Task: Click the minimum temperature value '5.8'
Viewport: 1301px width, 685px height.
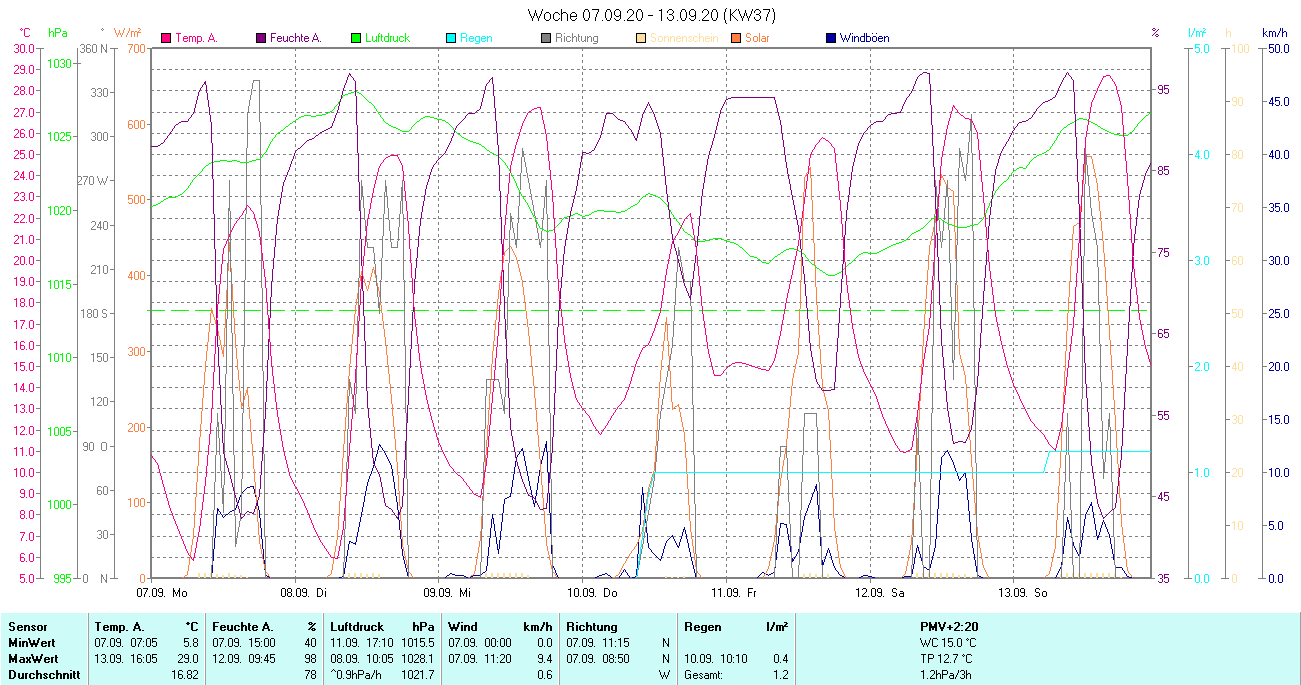Action: click(191, 642)
